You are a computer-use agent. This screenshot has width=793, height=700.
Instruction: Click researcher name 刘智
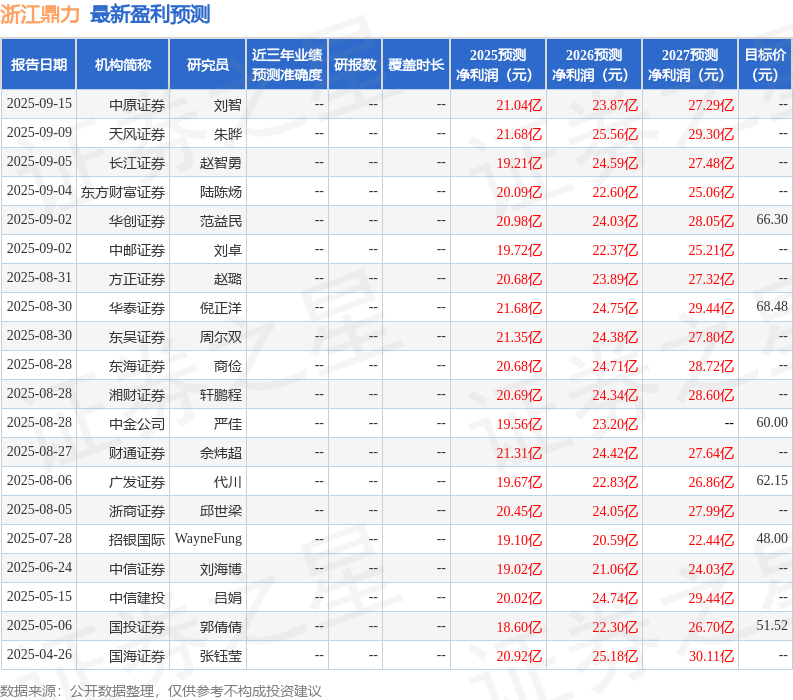tap(228, 105)
